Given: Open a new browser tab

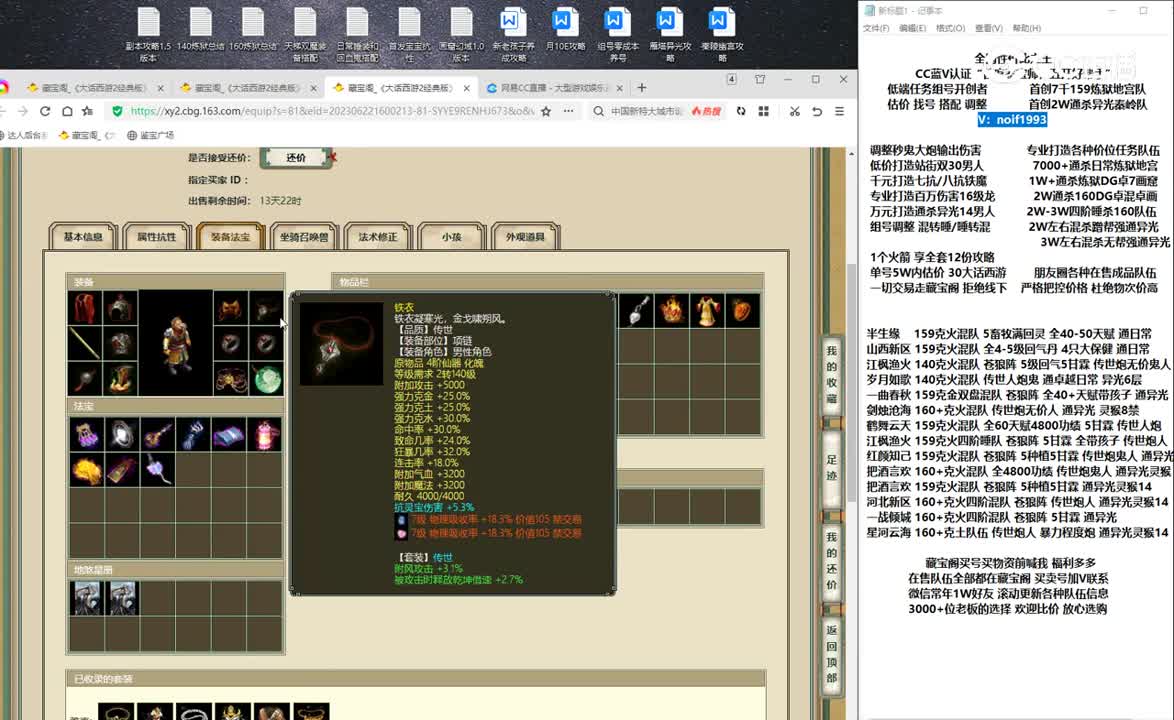Looking at the screenshot, I should tap(642, 88).
